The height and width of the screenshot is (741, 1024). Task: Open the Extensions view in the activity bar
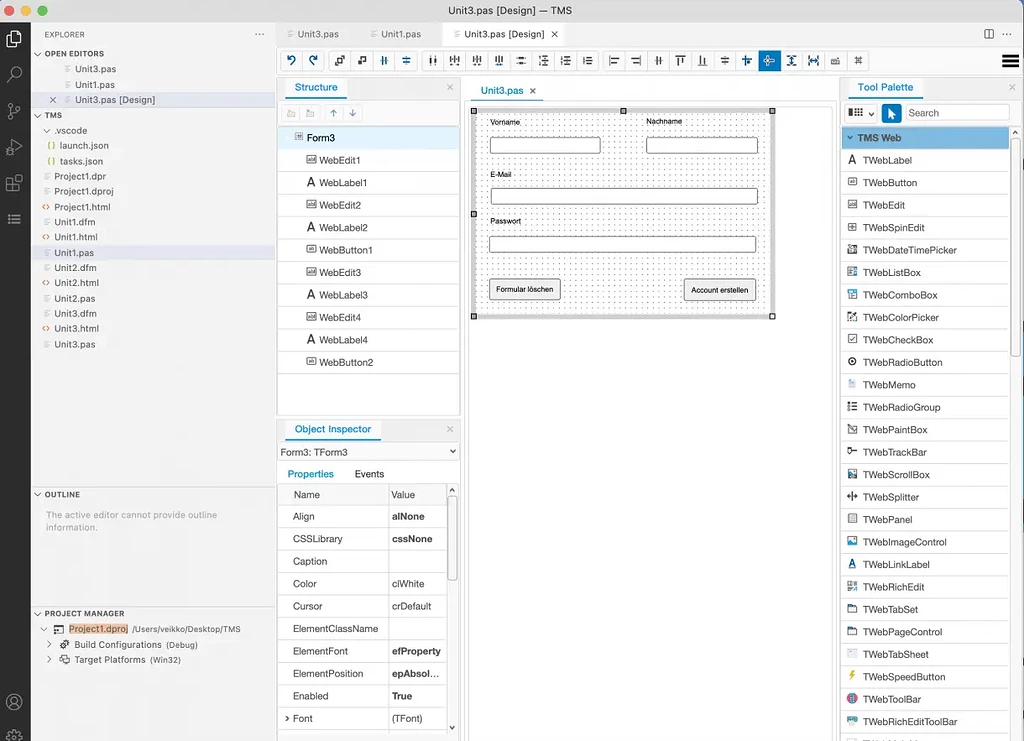[x=14, y=183]
